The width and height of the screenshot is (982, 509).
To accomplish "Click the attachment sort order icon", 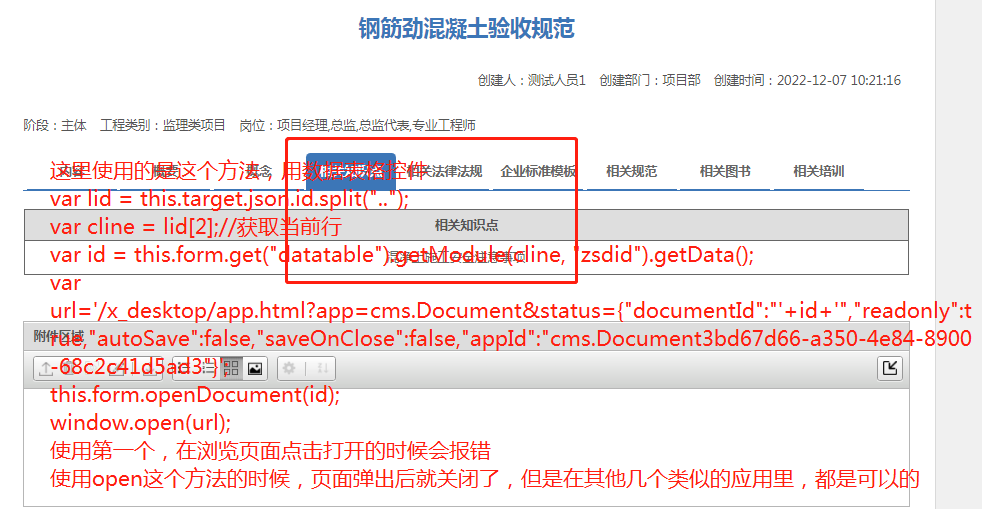I will [323, 368].
